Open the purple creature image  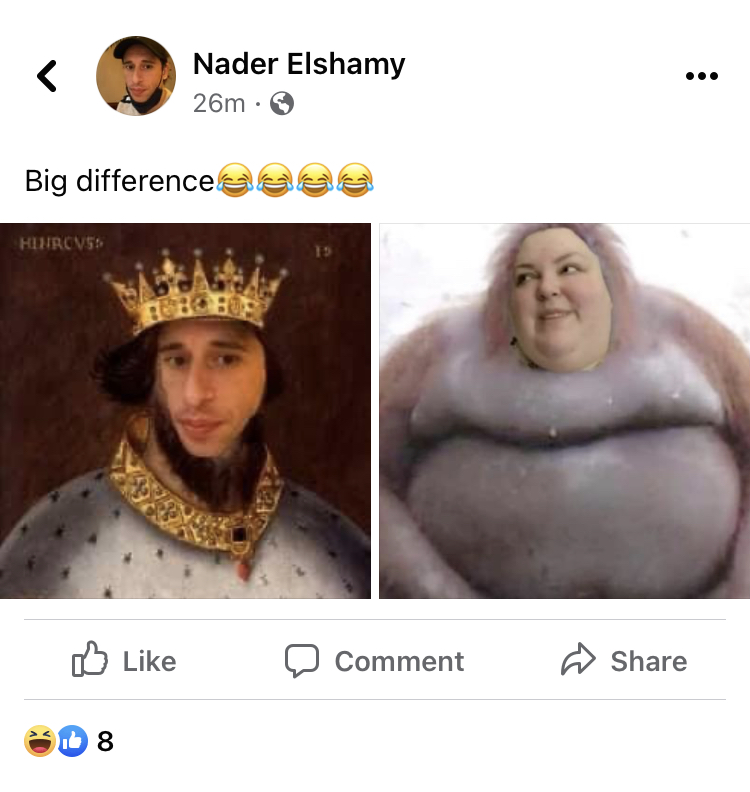pyautogui.click(x=565, y=411)
